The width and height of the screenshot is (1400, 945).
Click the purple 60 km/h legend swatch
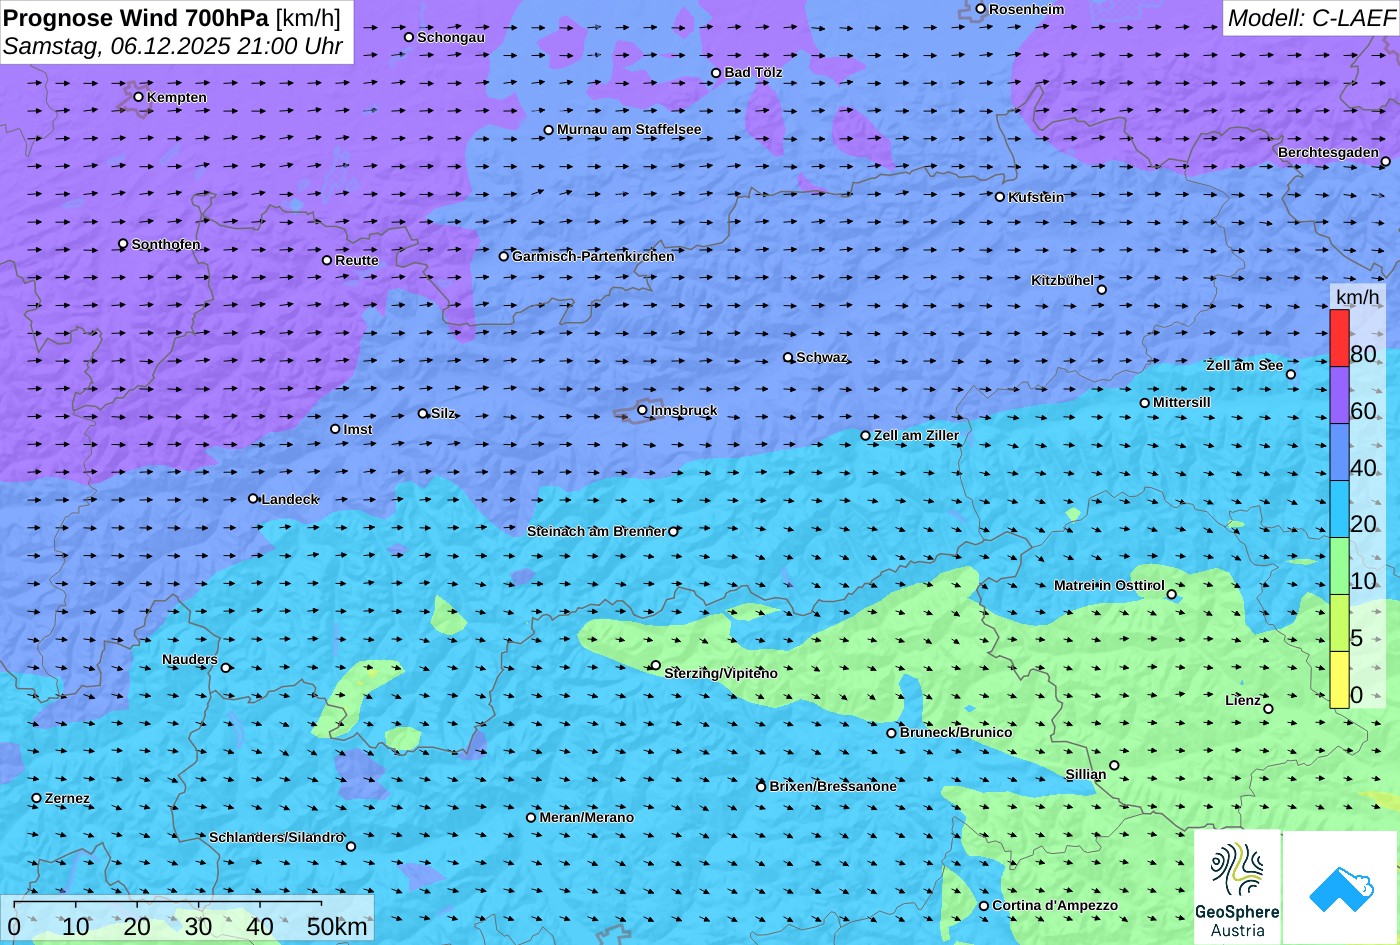click(x=1339, y=395)
